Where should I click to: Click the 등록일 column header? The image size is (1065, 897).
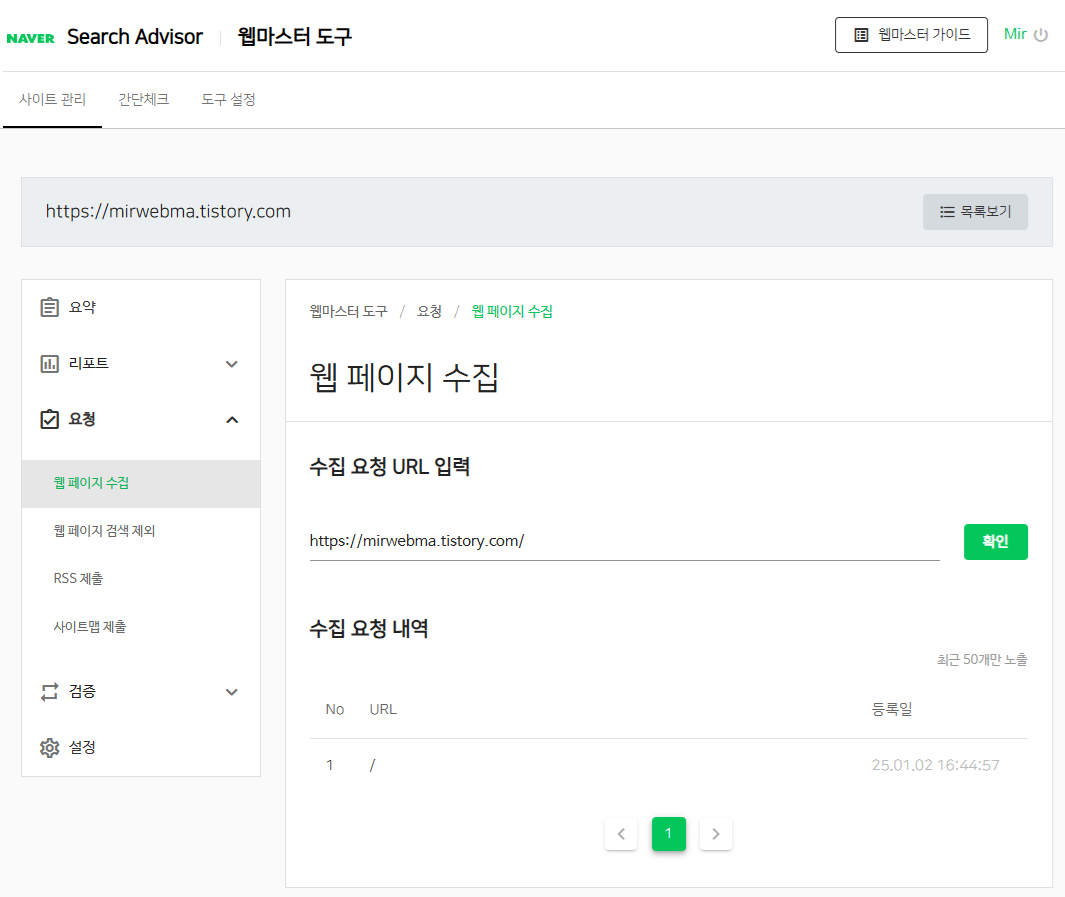(x=892, y=710)
